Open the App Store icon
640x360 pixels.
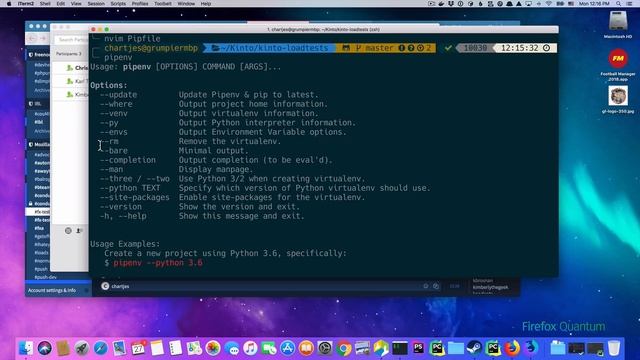(288, 348)
